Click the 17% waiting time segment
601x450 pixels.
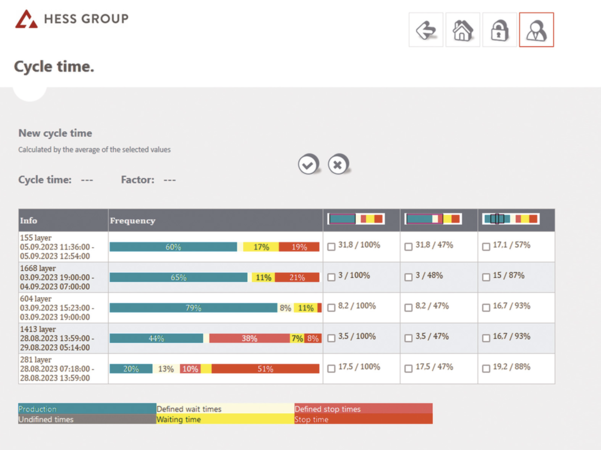[261, 247]
